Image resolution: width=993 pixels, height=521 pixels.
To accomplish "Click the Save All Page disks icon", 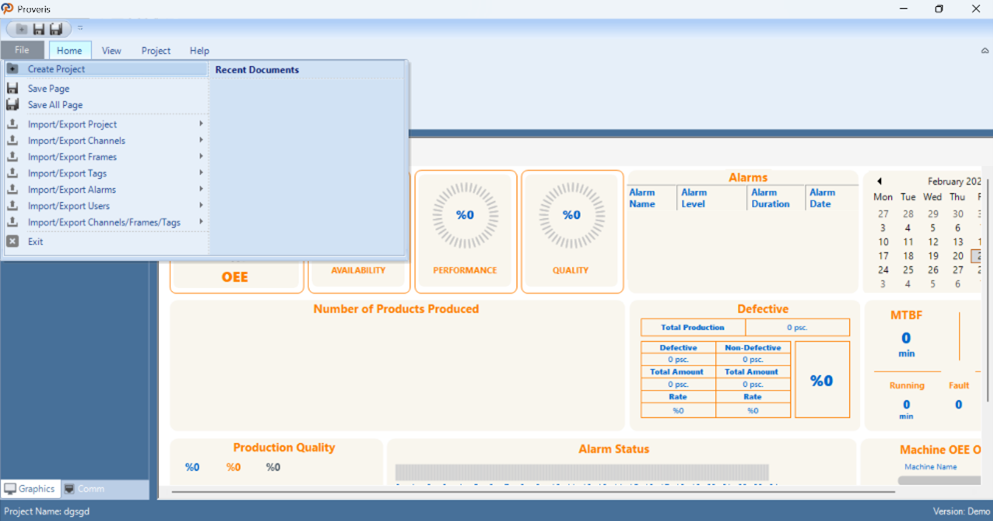I will coord(13,104).
